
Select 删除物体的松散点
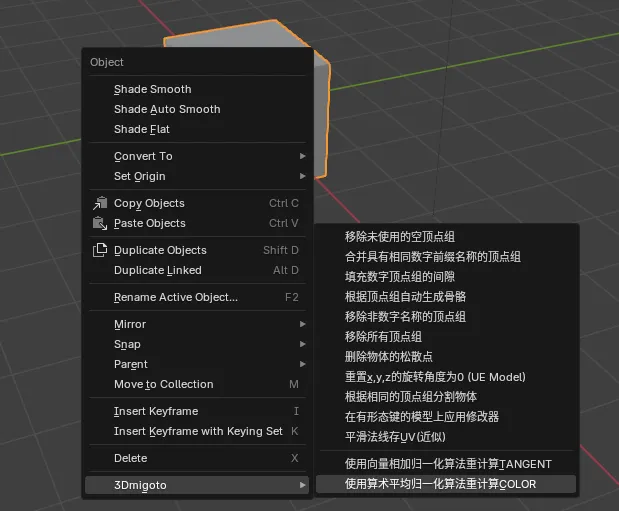[x=446, y=357]
